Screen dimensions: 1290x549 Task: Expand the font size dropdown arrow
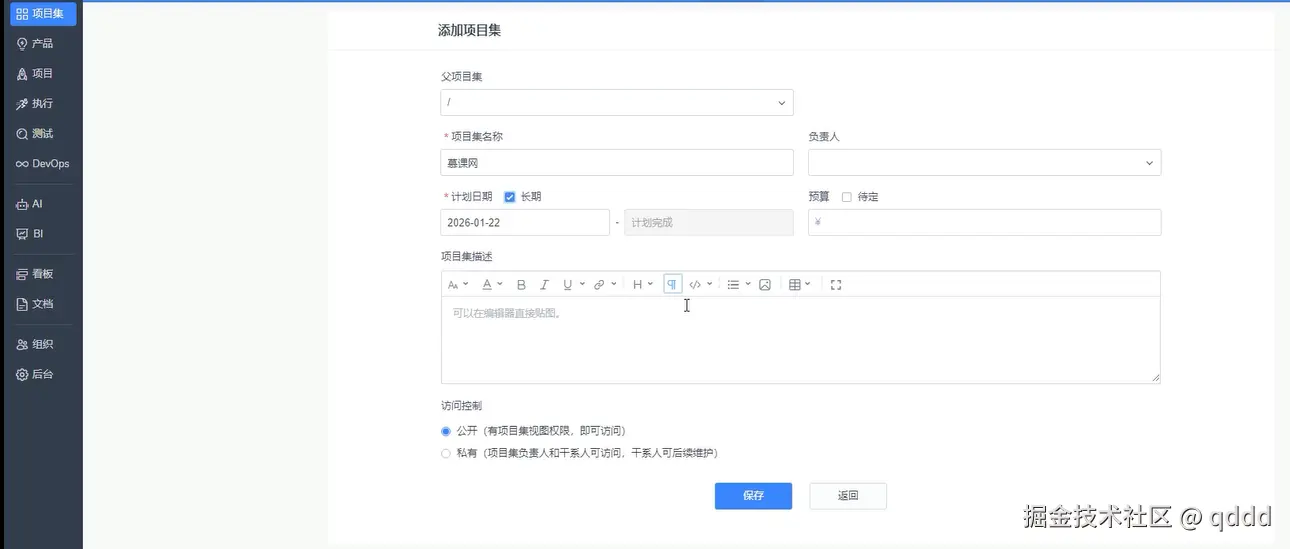[466, 285]
